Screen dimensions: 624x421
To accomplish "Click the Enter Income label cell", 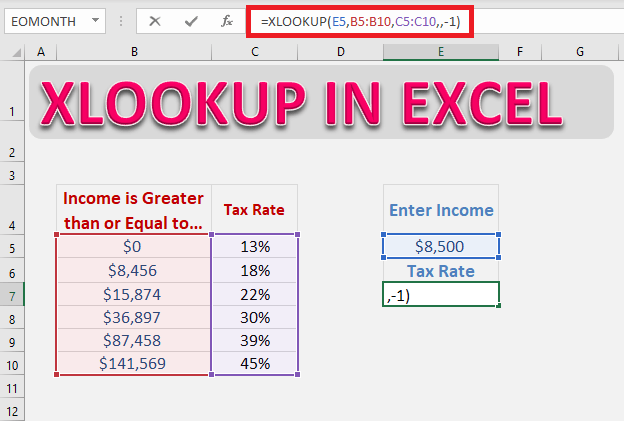I will (441, 210).
